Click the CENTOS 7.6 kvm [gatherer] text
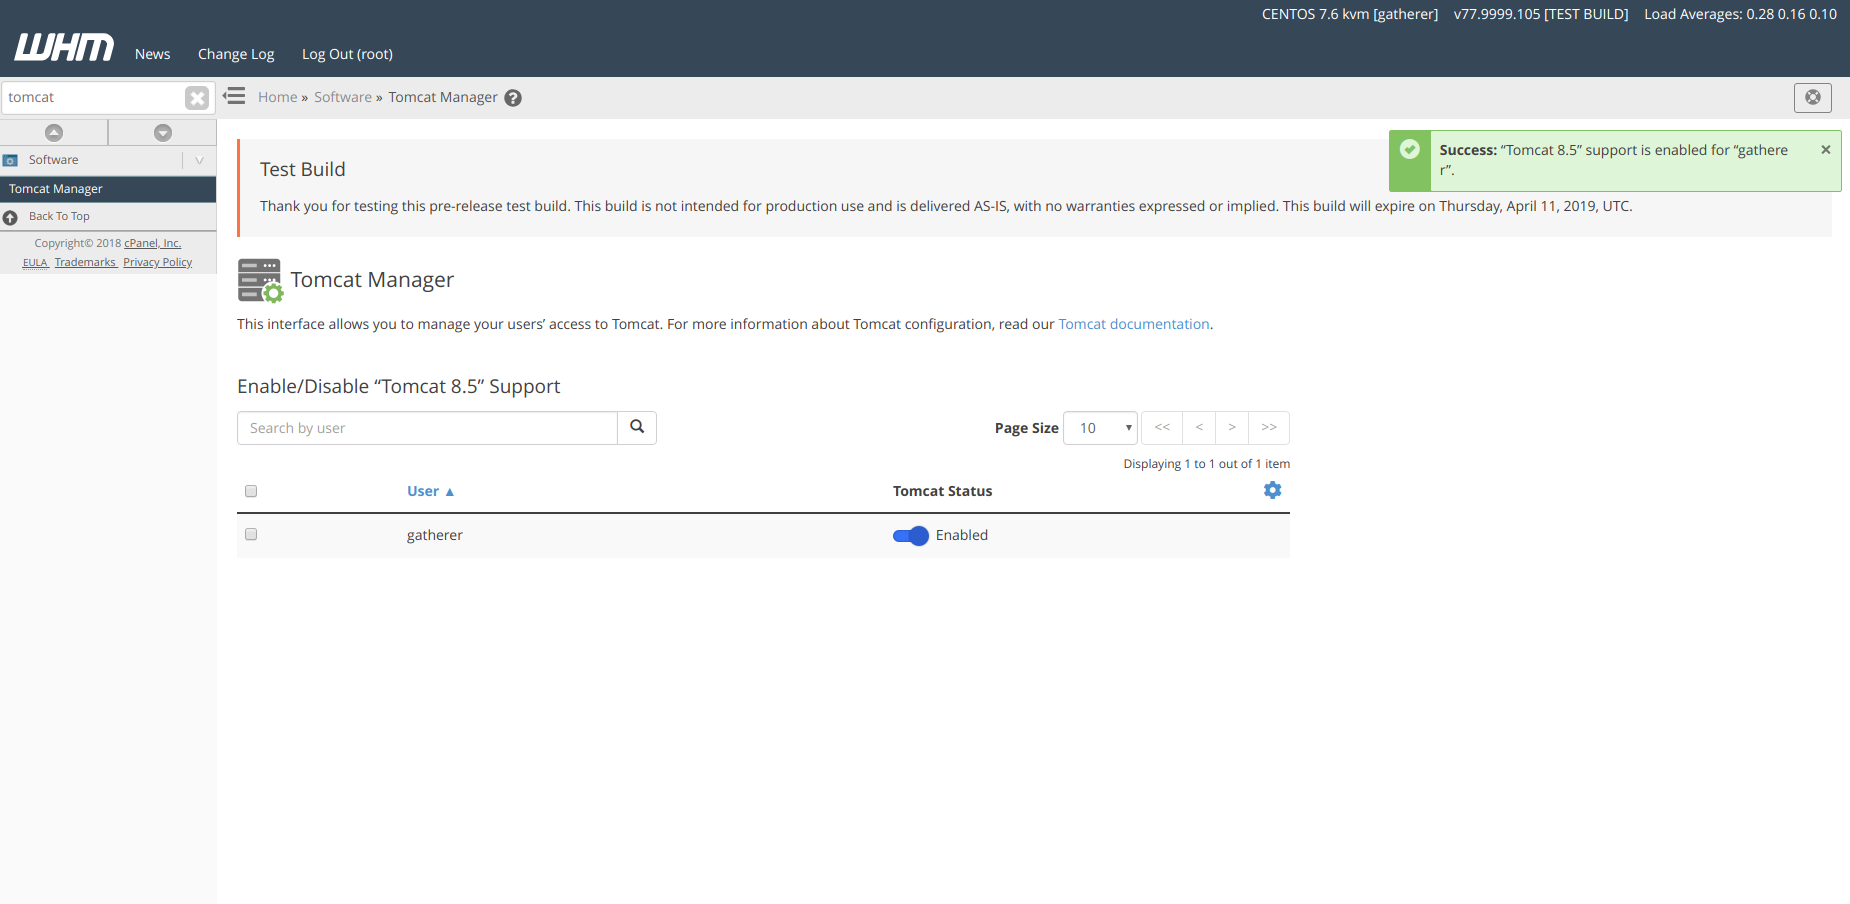1850x904 pixels. [x=1350, y=14]
